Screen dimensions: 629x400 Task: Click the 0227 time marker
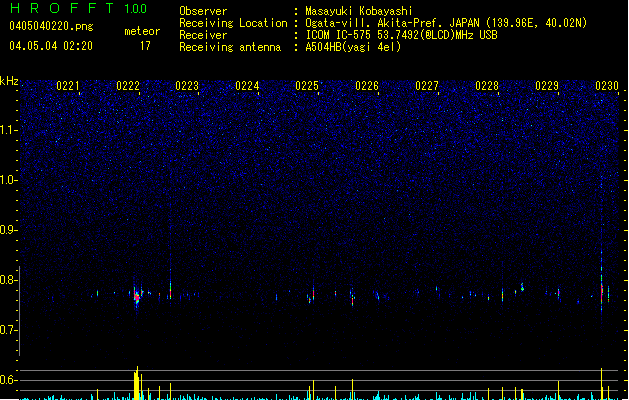[427, 86]
